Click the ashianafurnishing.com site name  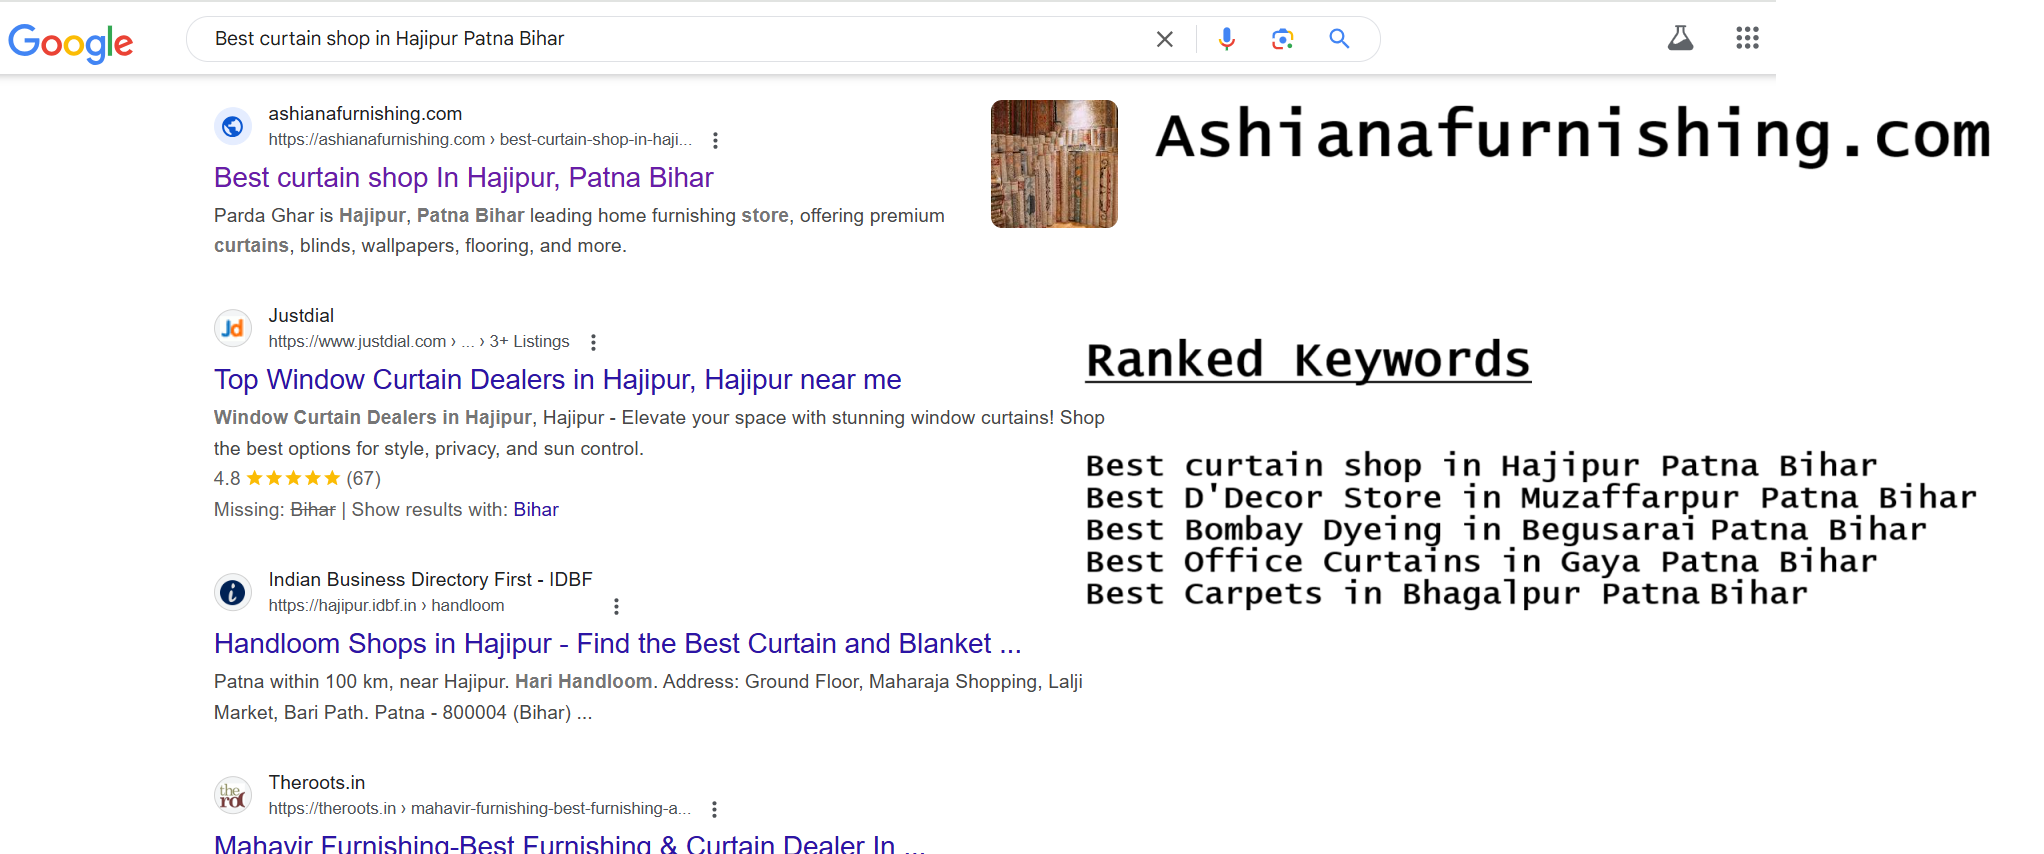(x=365, y=113)
